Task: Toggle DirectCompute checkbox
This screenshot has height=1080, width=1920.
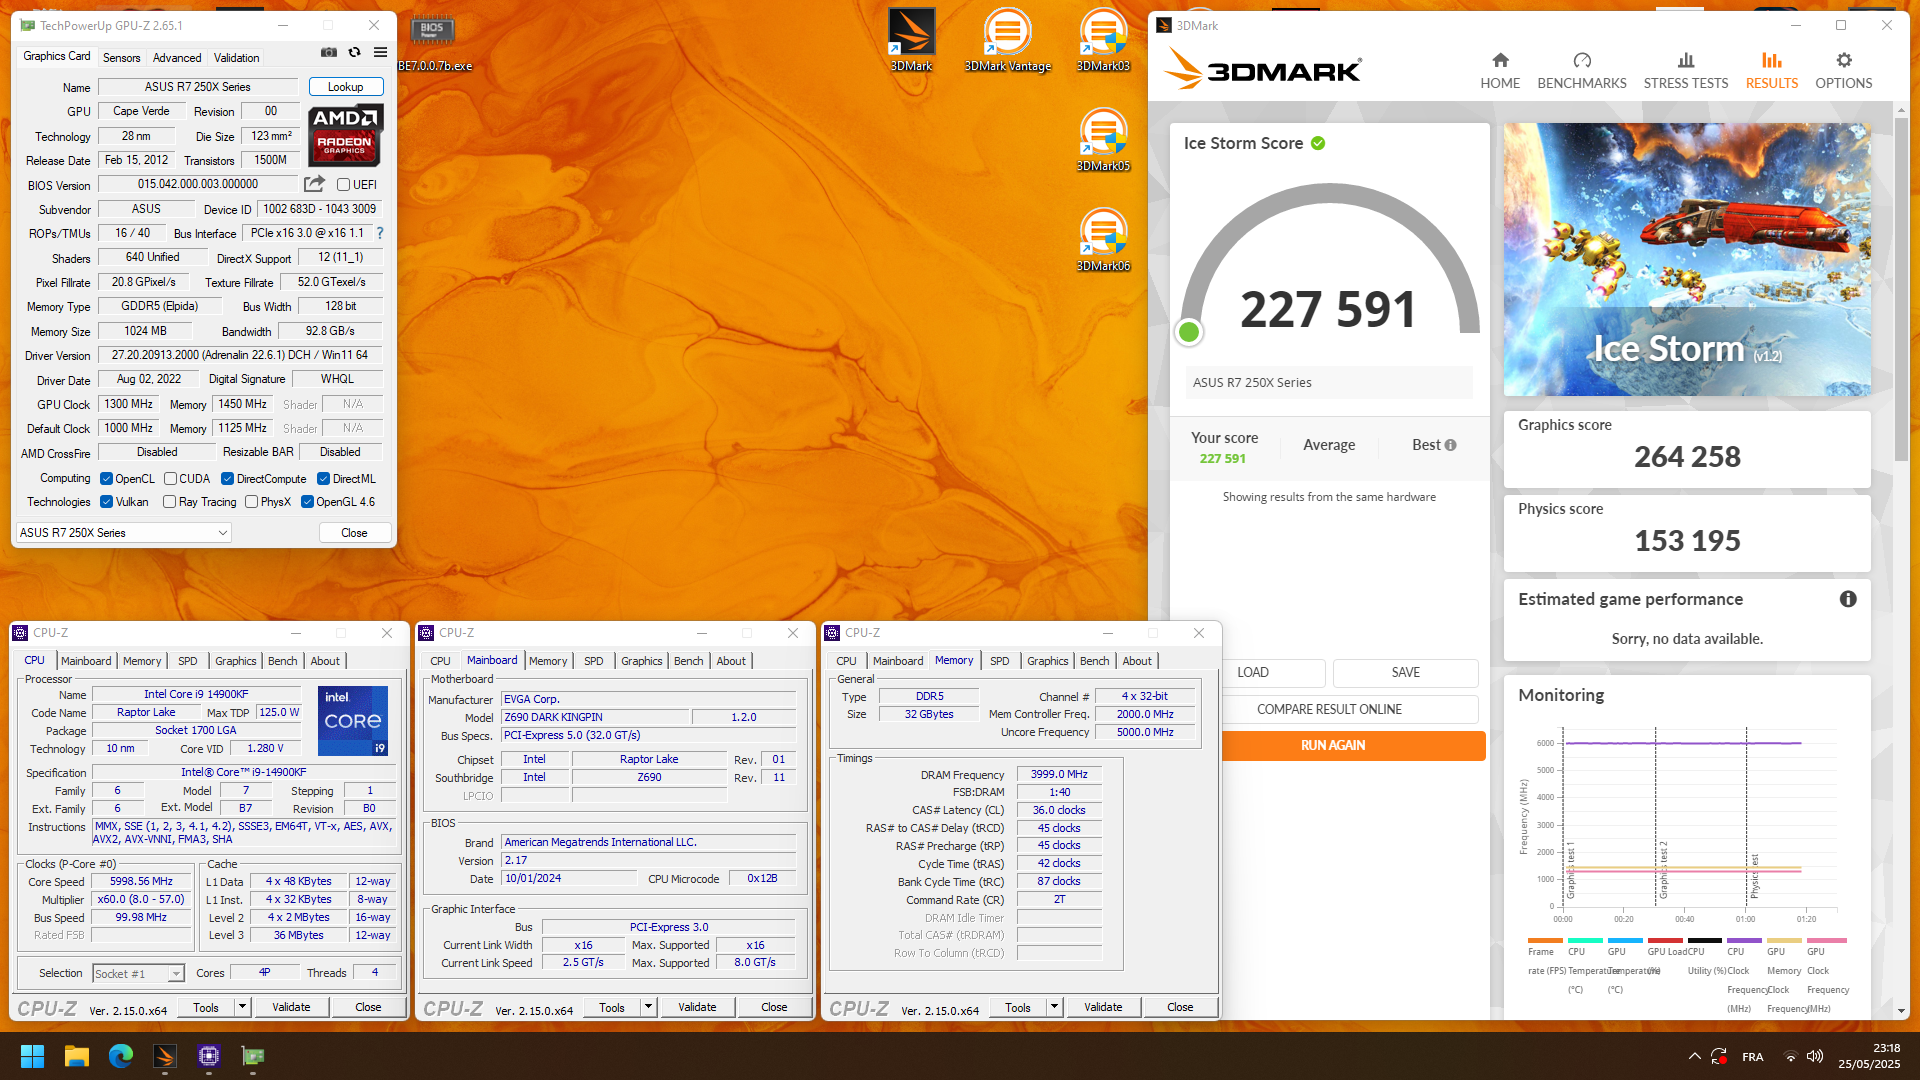Action: pos(227,479)
